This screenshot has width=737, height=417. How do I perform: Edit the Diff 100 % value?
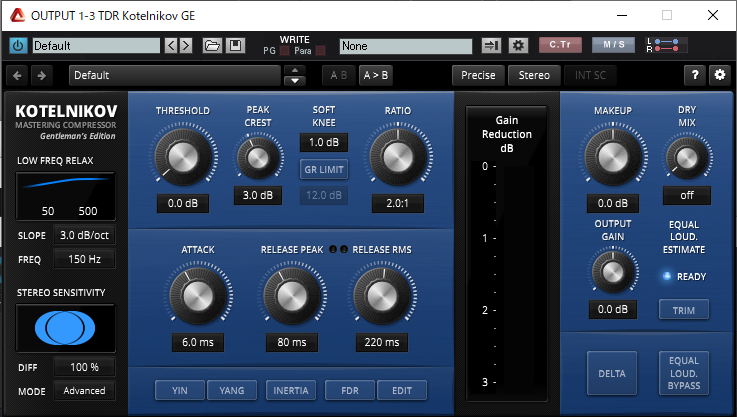click(x=84, y=367)
